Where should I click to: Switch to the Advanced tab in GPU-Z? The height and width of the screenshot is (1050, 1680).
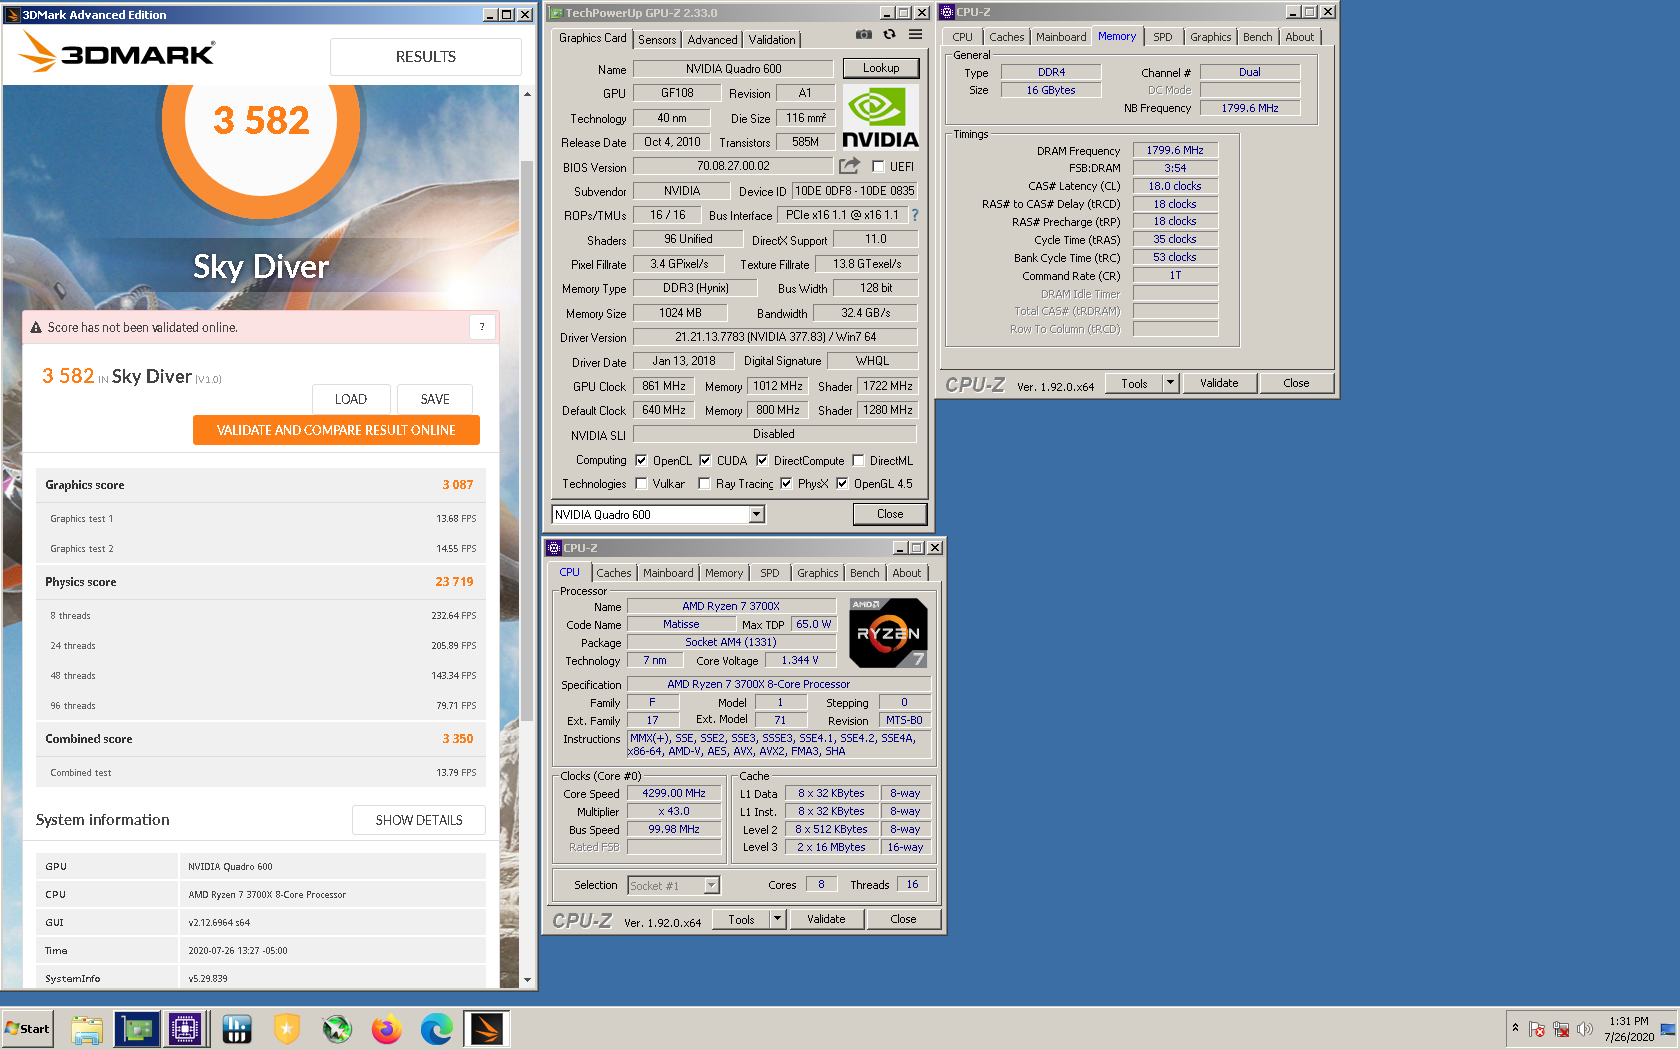712,40
